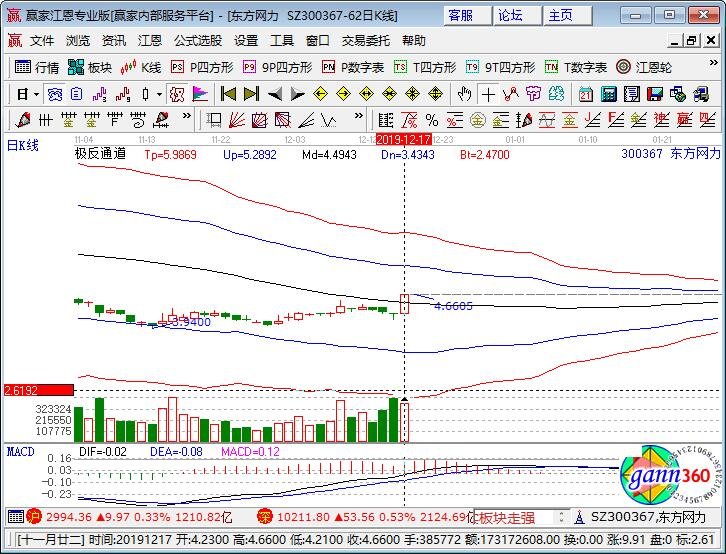The image size is (726, 554).
Task: Click the purple 节 icon
Action: pyautogui.click(x=533, y=94)
